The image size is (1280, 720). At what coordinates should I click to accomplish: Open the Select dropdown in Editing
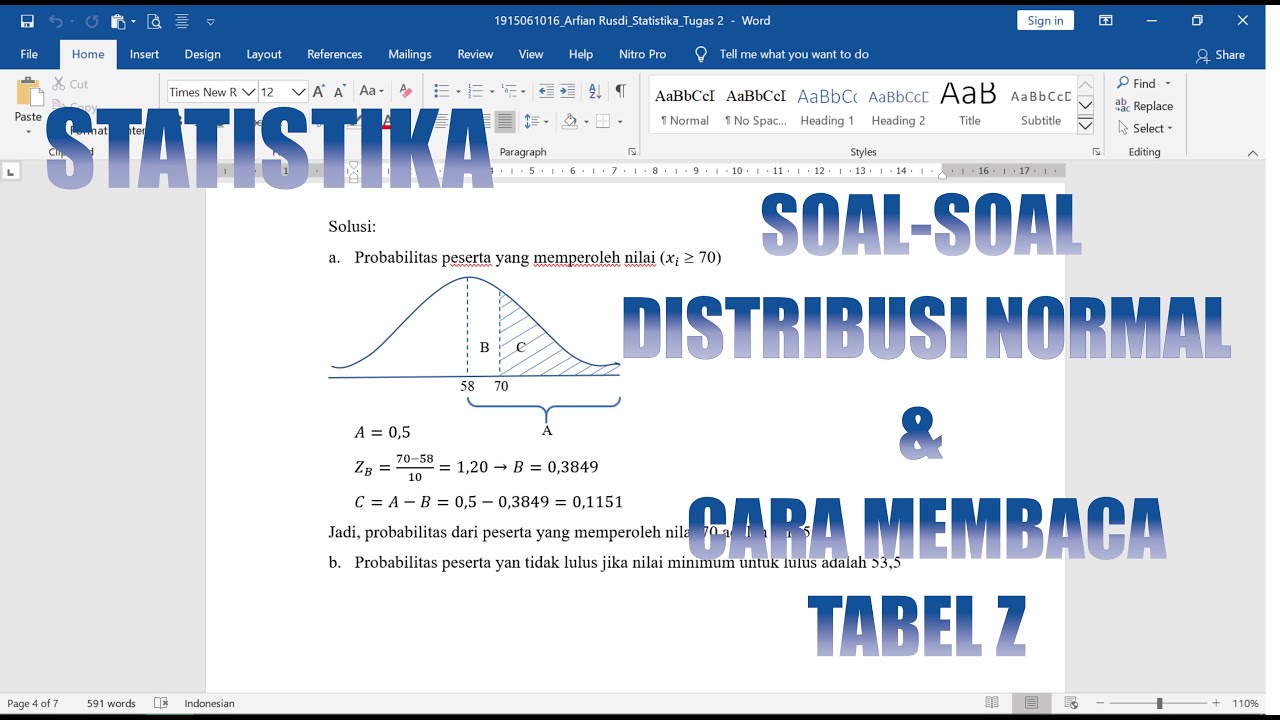(1145, 128)
